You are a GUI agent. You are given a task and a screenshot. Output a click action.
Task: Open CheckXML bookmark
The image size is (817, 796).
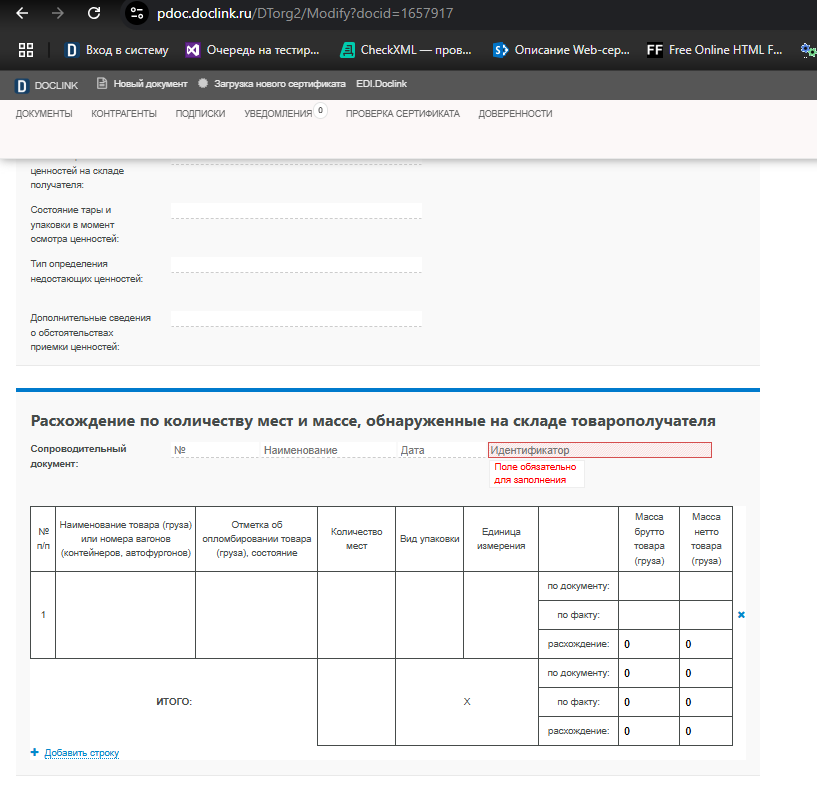(406, 50)
